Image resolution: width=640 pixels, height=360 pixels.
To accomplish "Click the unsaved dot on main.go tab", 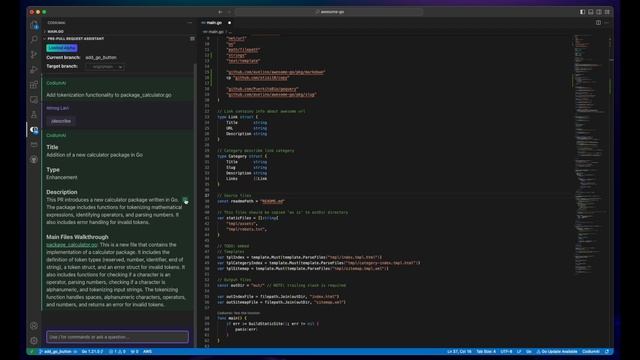I will click(229, 23).
